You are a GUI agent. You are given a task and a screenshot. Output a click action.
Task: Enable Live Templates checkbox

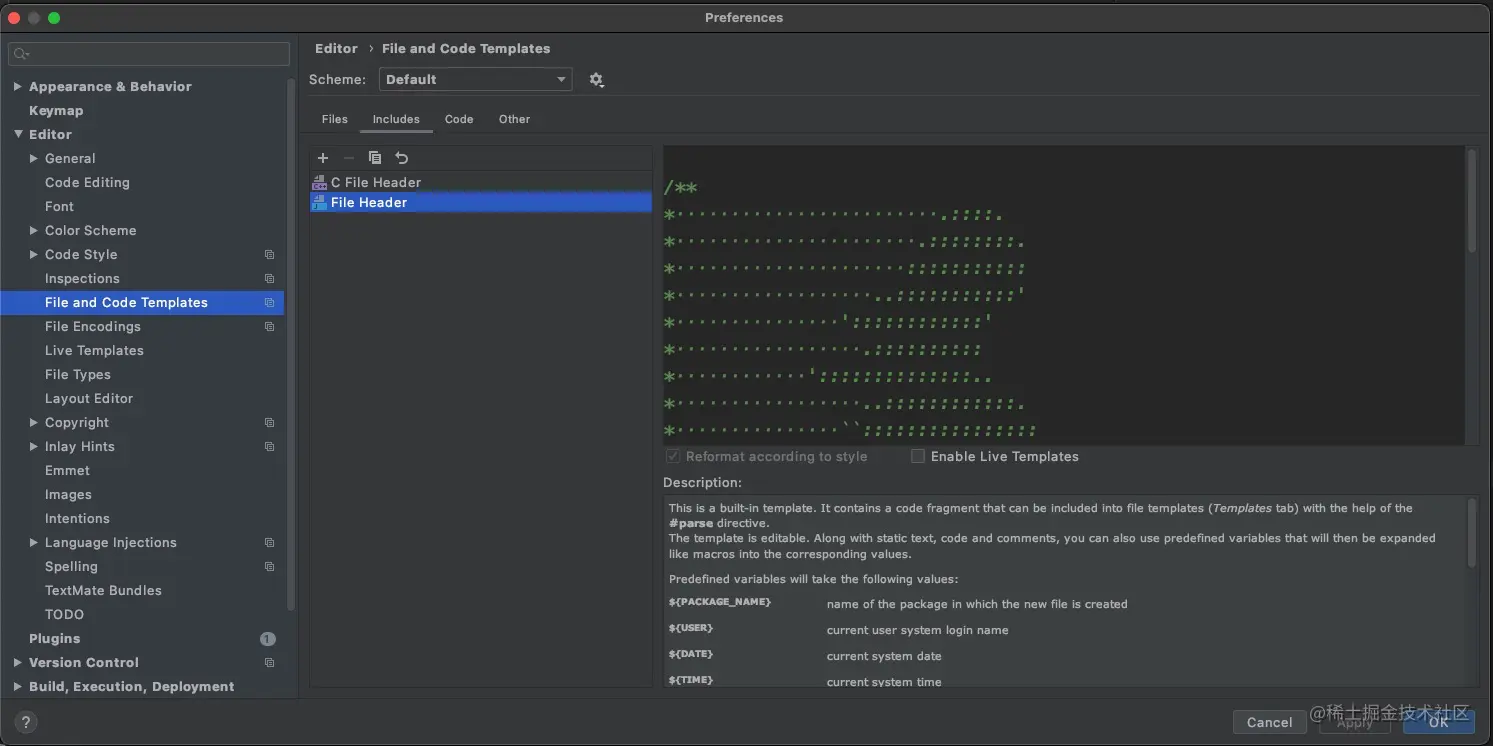[x=918, y=456]
